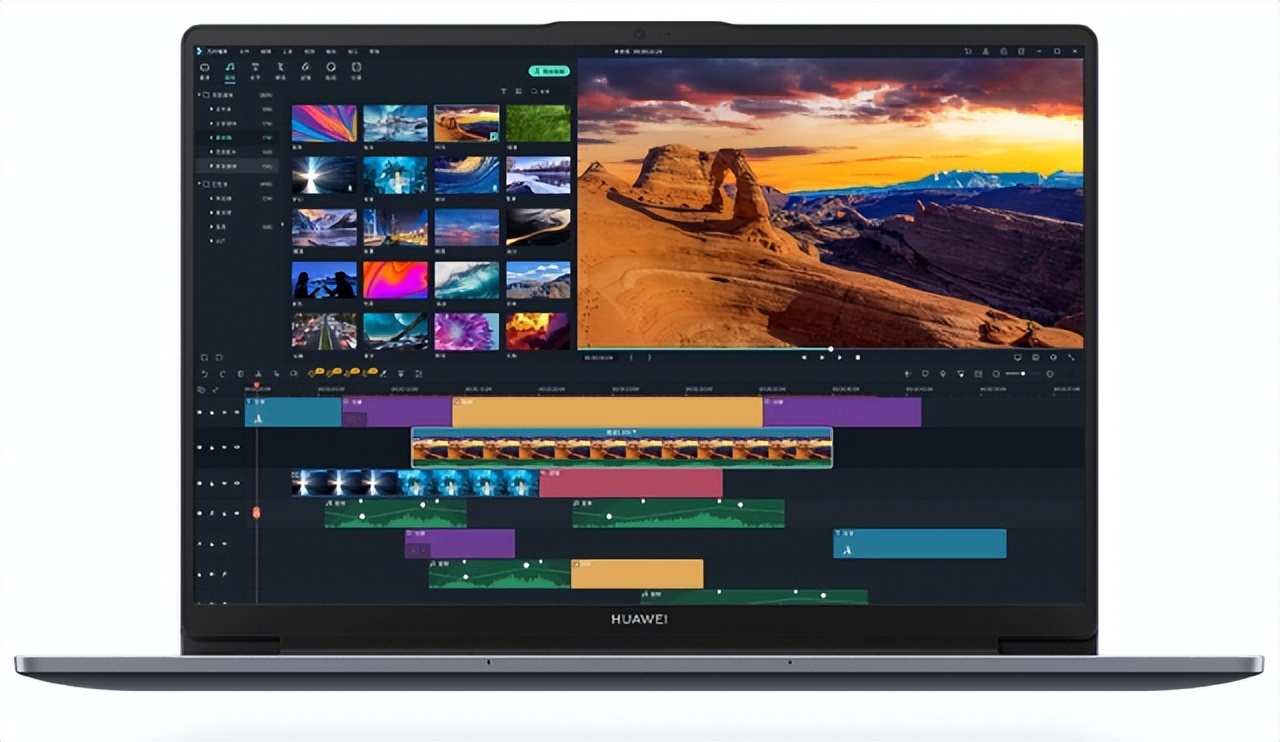Viewport: 1280px width, 742px height.
Task: Click the grid view icon beside search
Action: pos(518,91)
